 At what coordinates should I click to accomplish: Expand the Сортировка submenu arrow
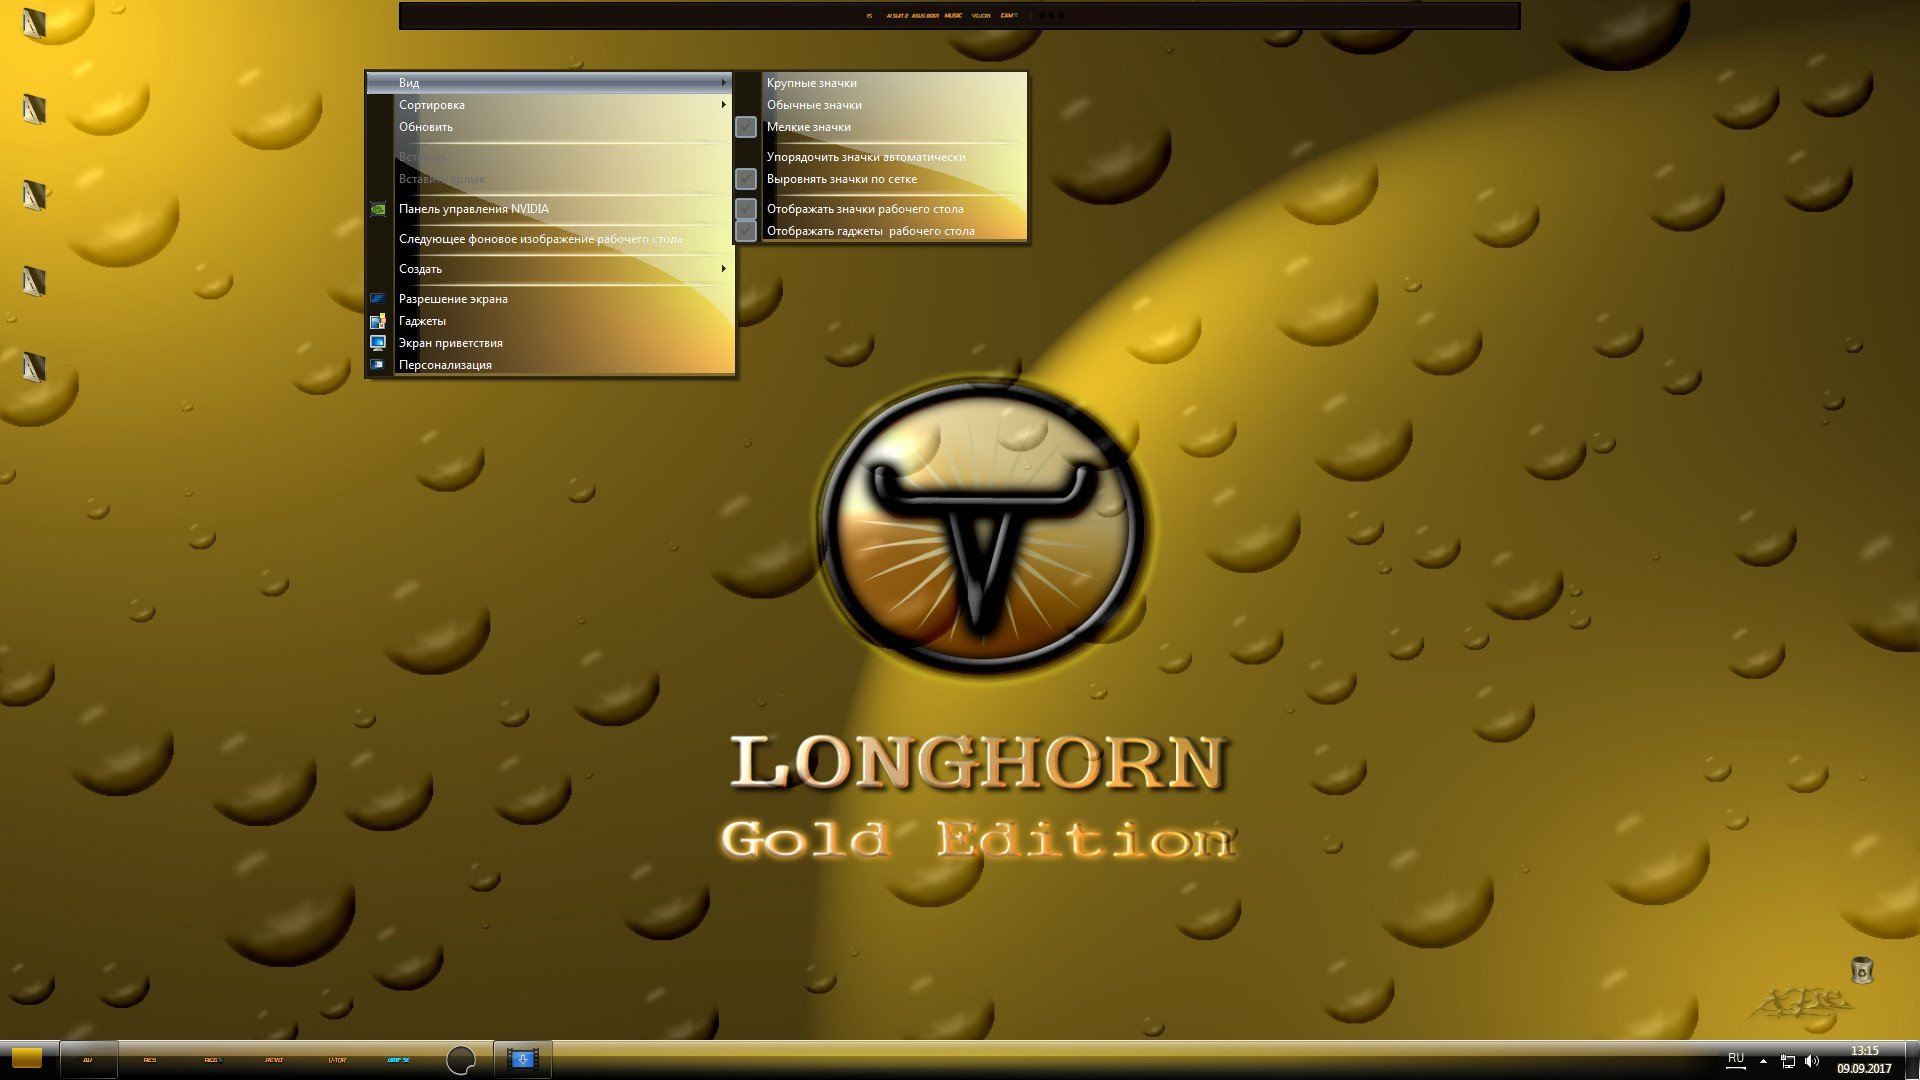(723, 105)
